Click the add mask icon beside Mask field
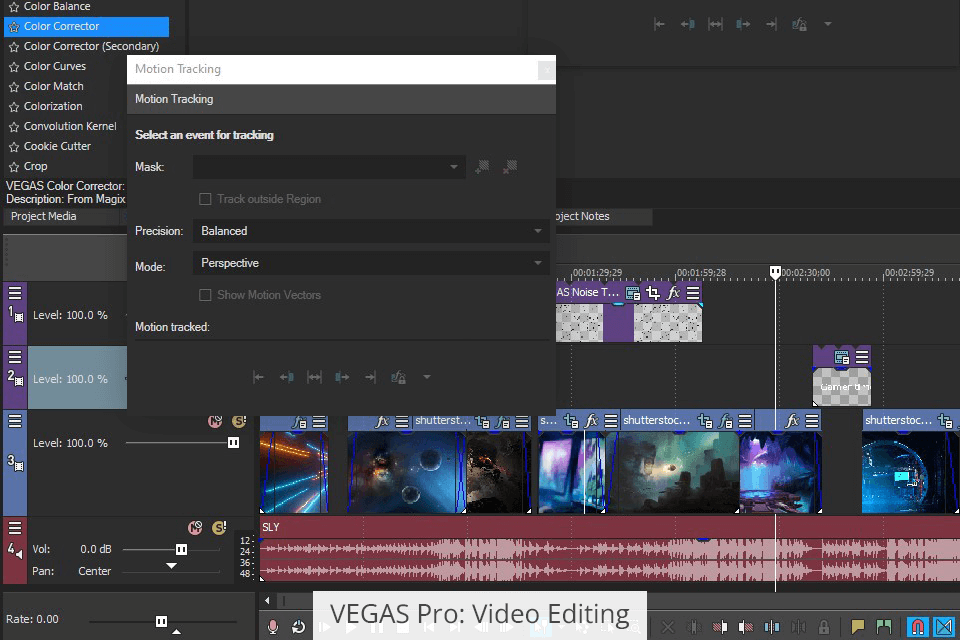This screenshot has height=640, width=960. (x=482, y=167)
